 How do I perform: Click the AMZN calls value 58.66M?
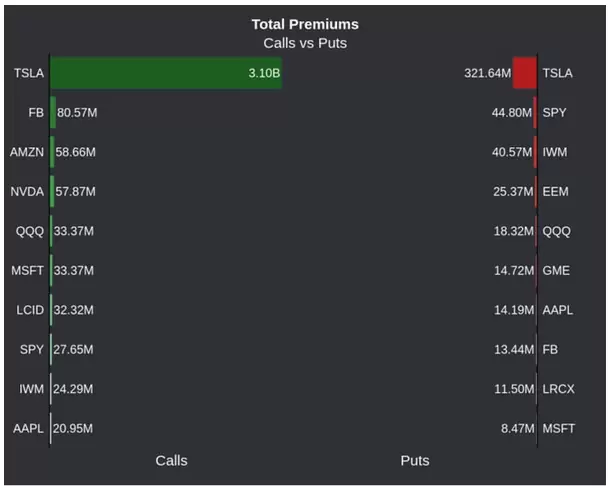[x=75, y=152]
